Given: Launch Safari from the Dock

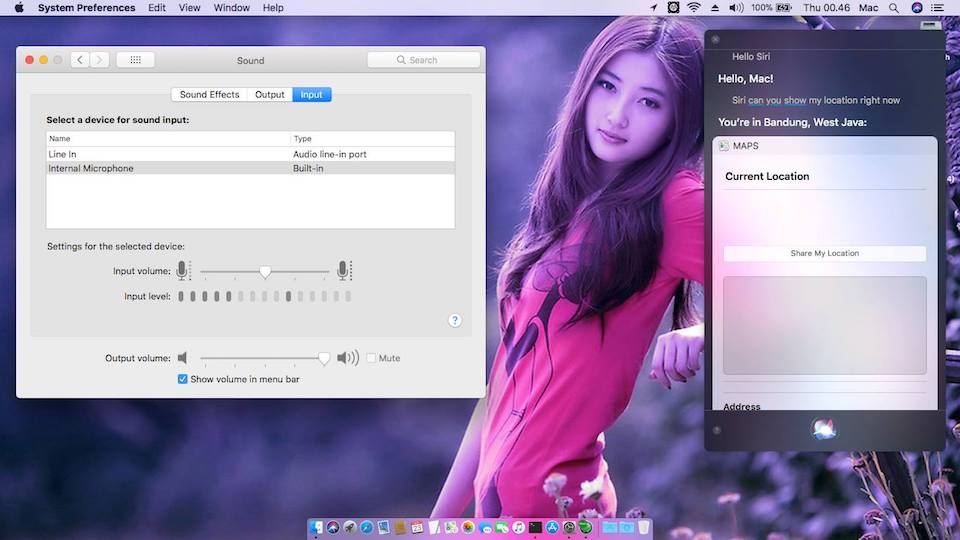Looking at the screenshot, I should pyautogui.click(x=366, y=527).
